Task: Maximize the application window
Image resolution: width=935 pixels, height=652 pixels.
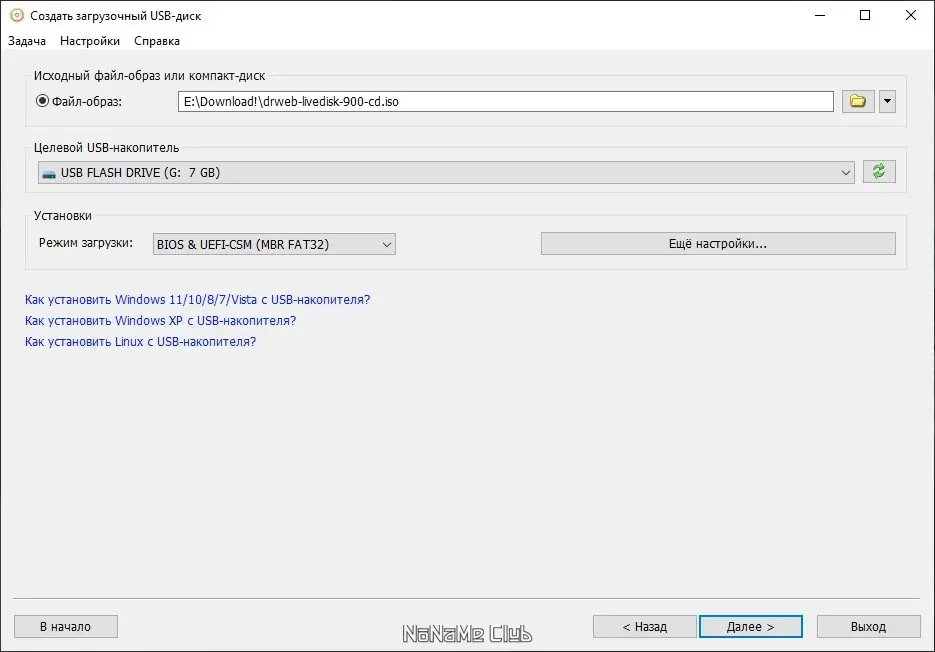Action: click(x=865, y=16)
